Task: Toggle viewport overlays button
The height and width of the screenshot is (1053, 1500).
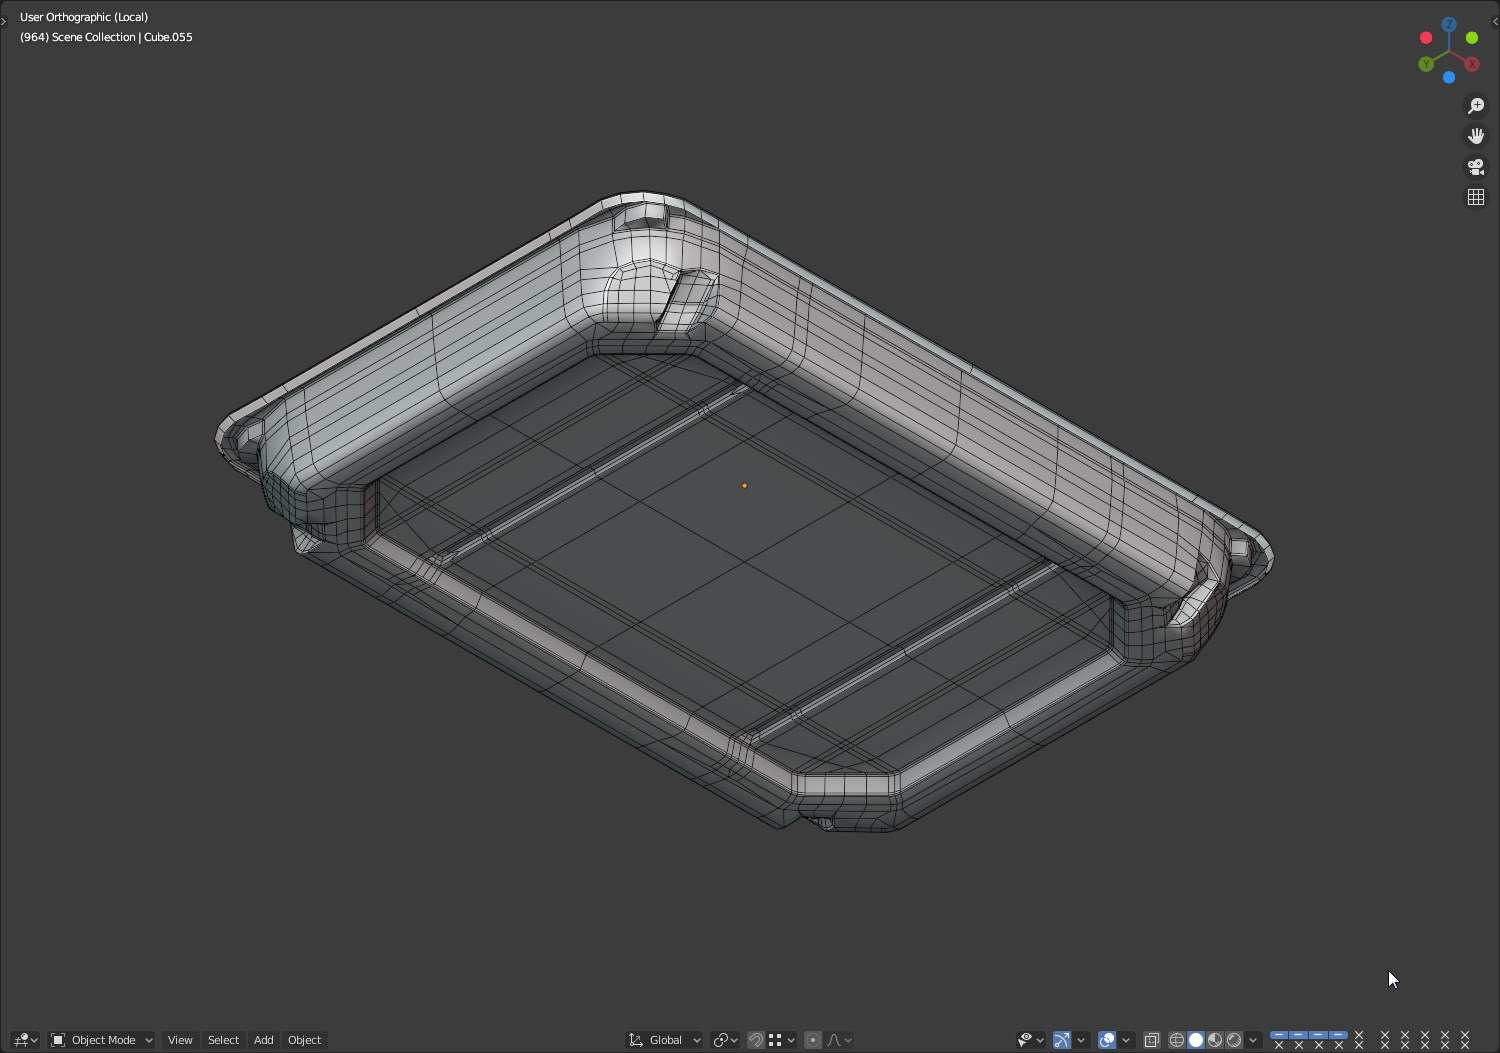Action: [x=1107, y=1040]
